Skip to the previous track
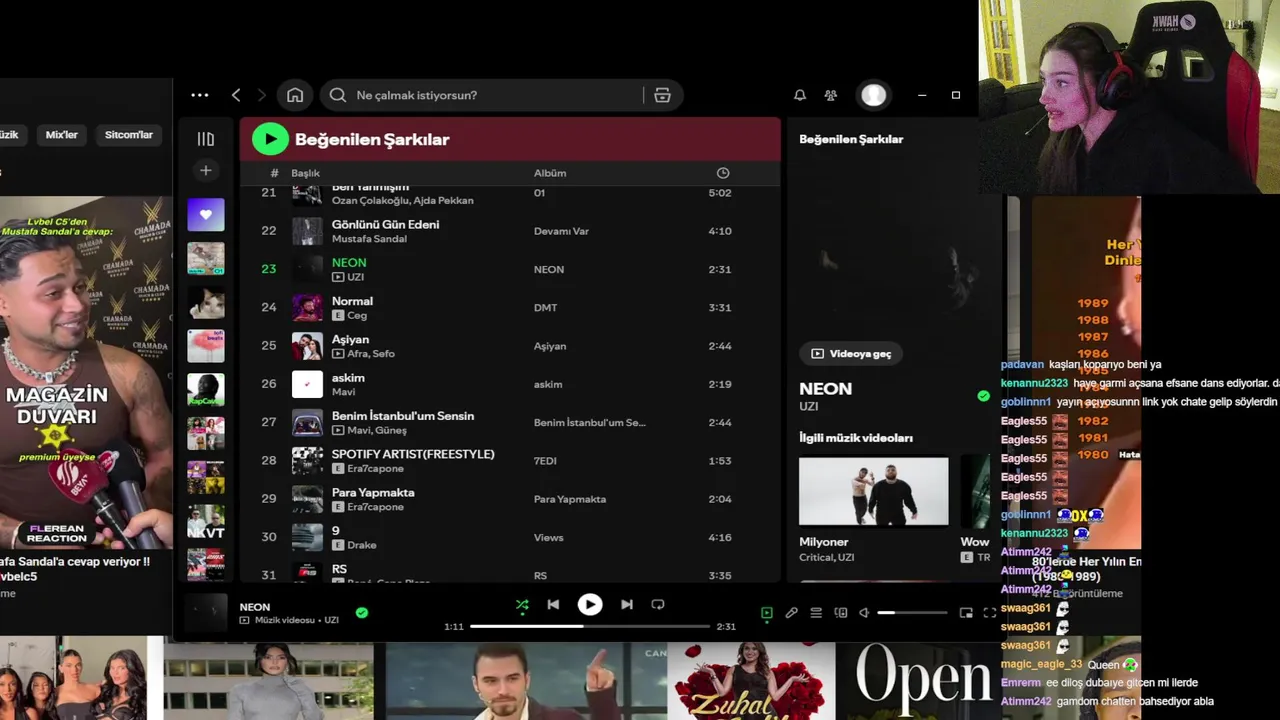Screen dimensions: 1280x720 [x=553, y=604]
